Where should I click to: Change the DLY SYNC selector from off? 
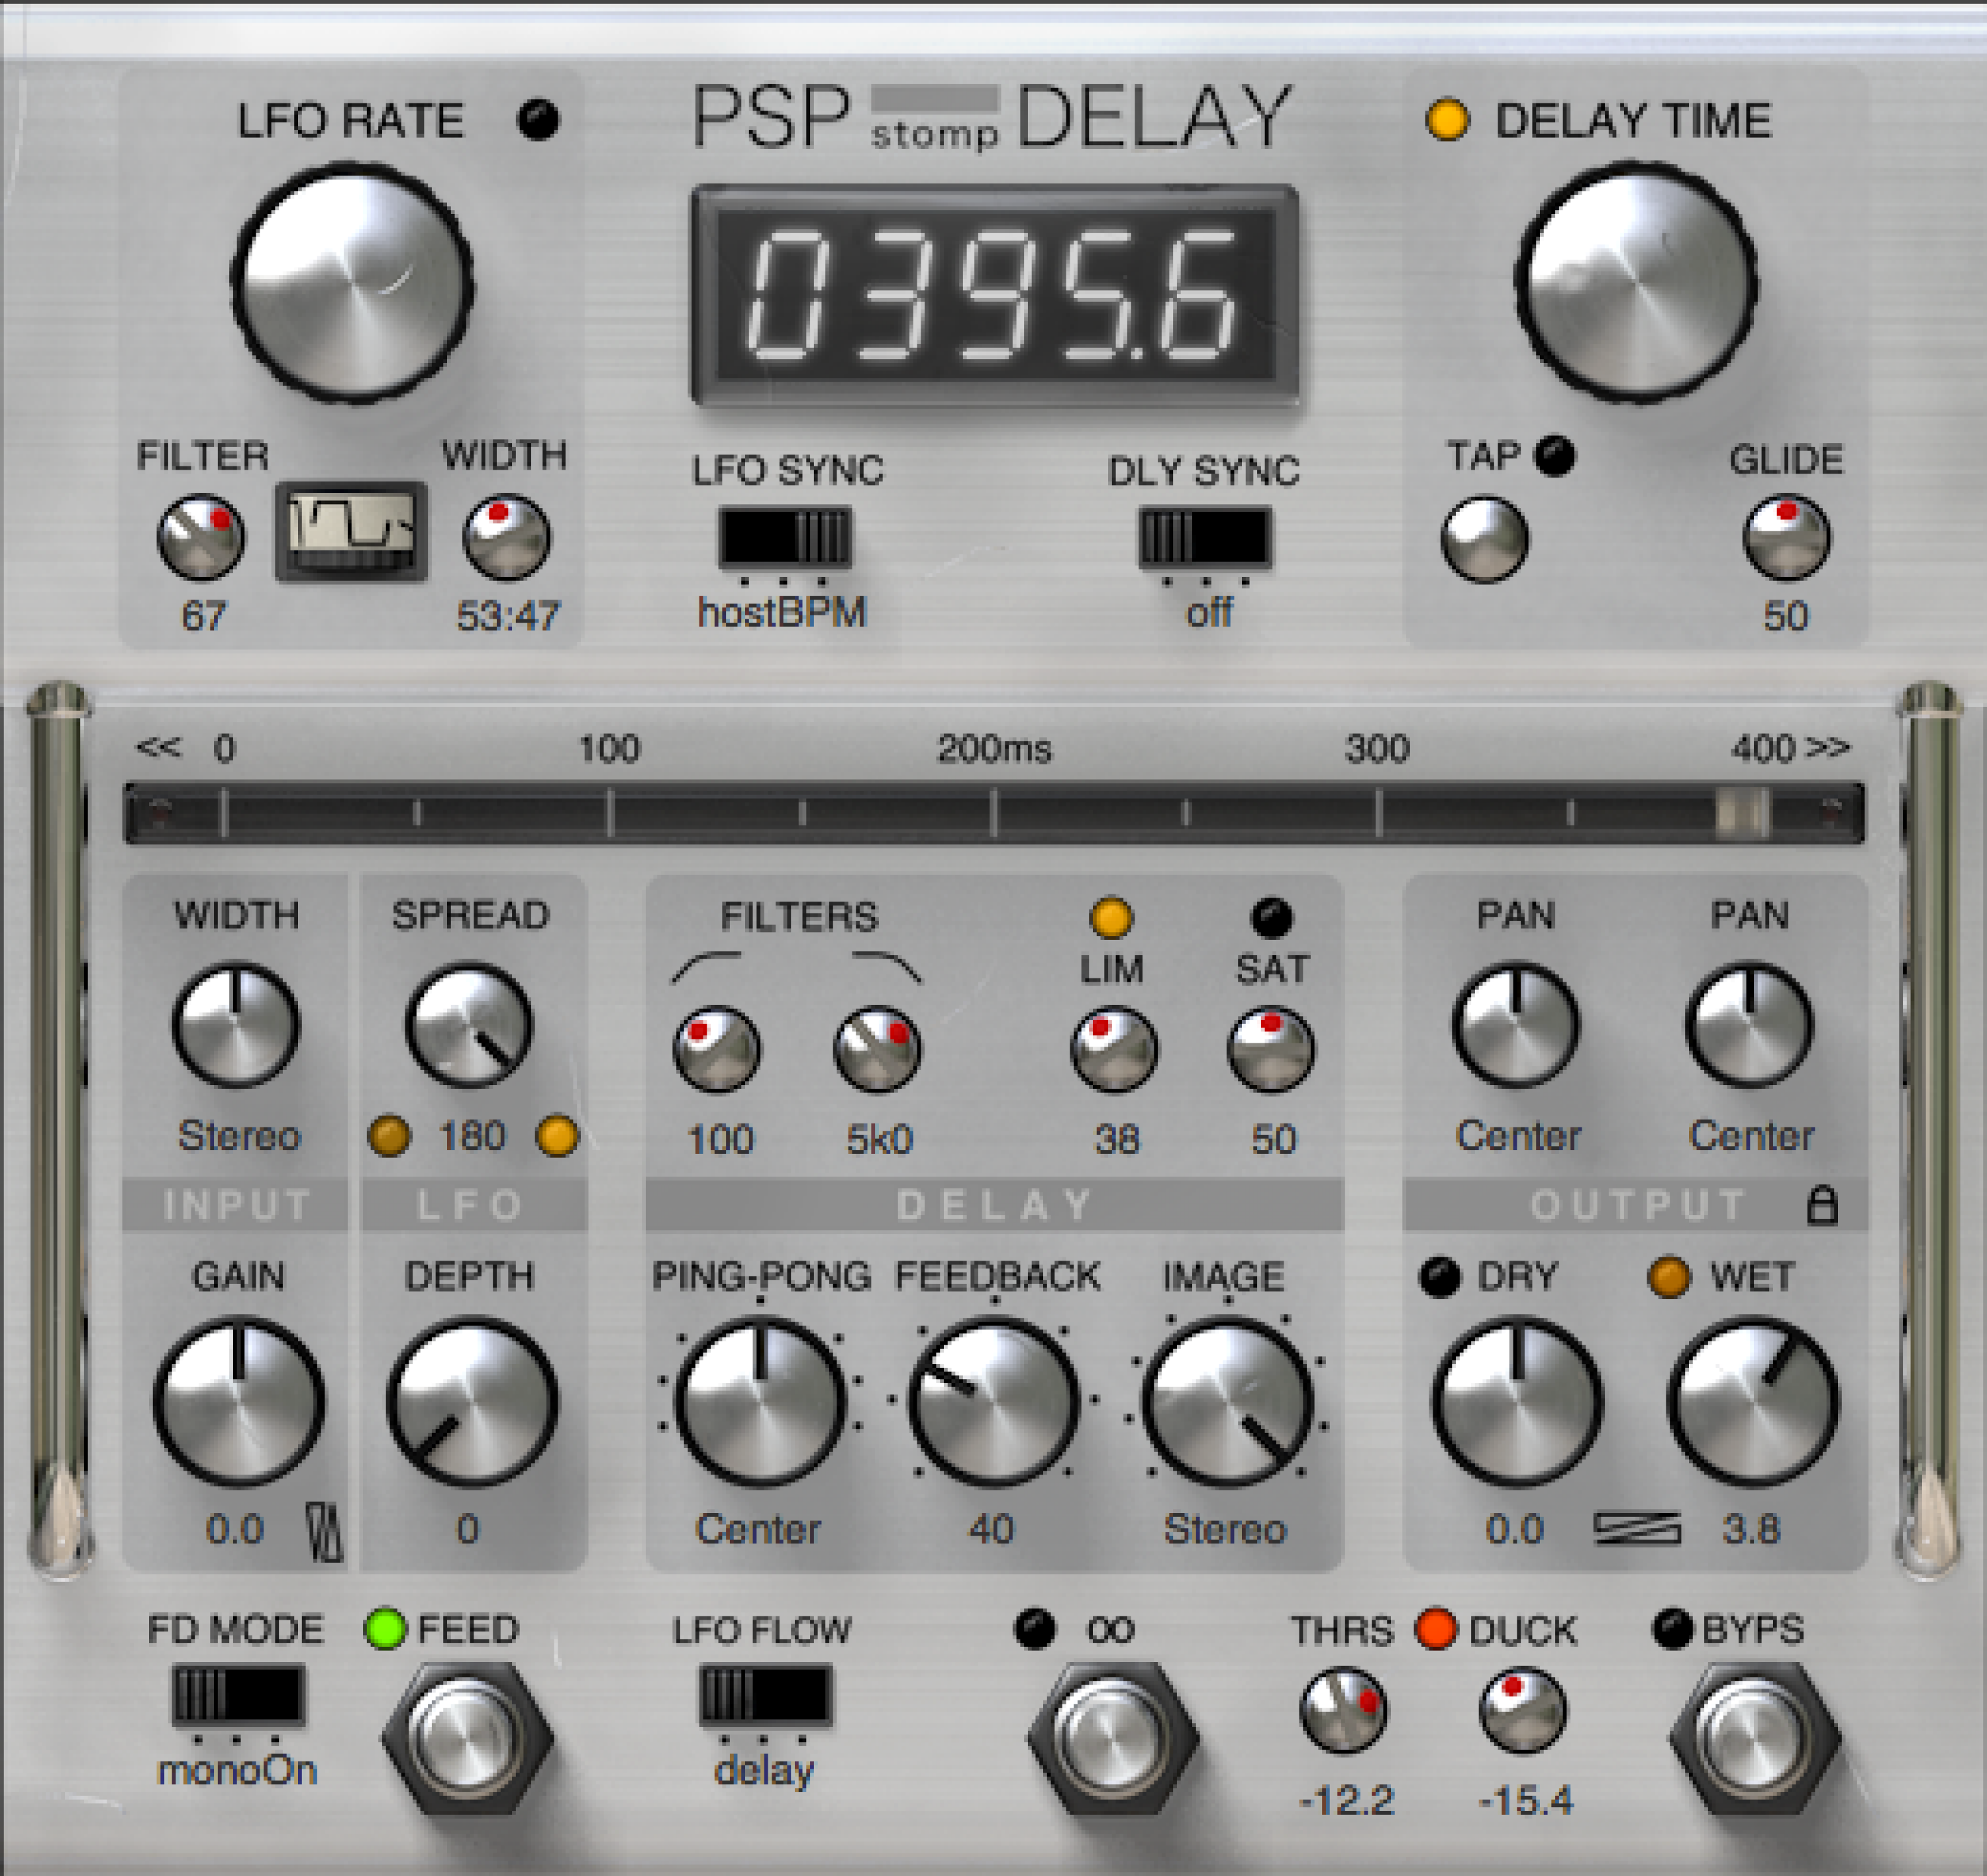point(1206,537)
